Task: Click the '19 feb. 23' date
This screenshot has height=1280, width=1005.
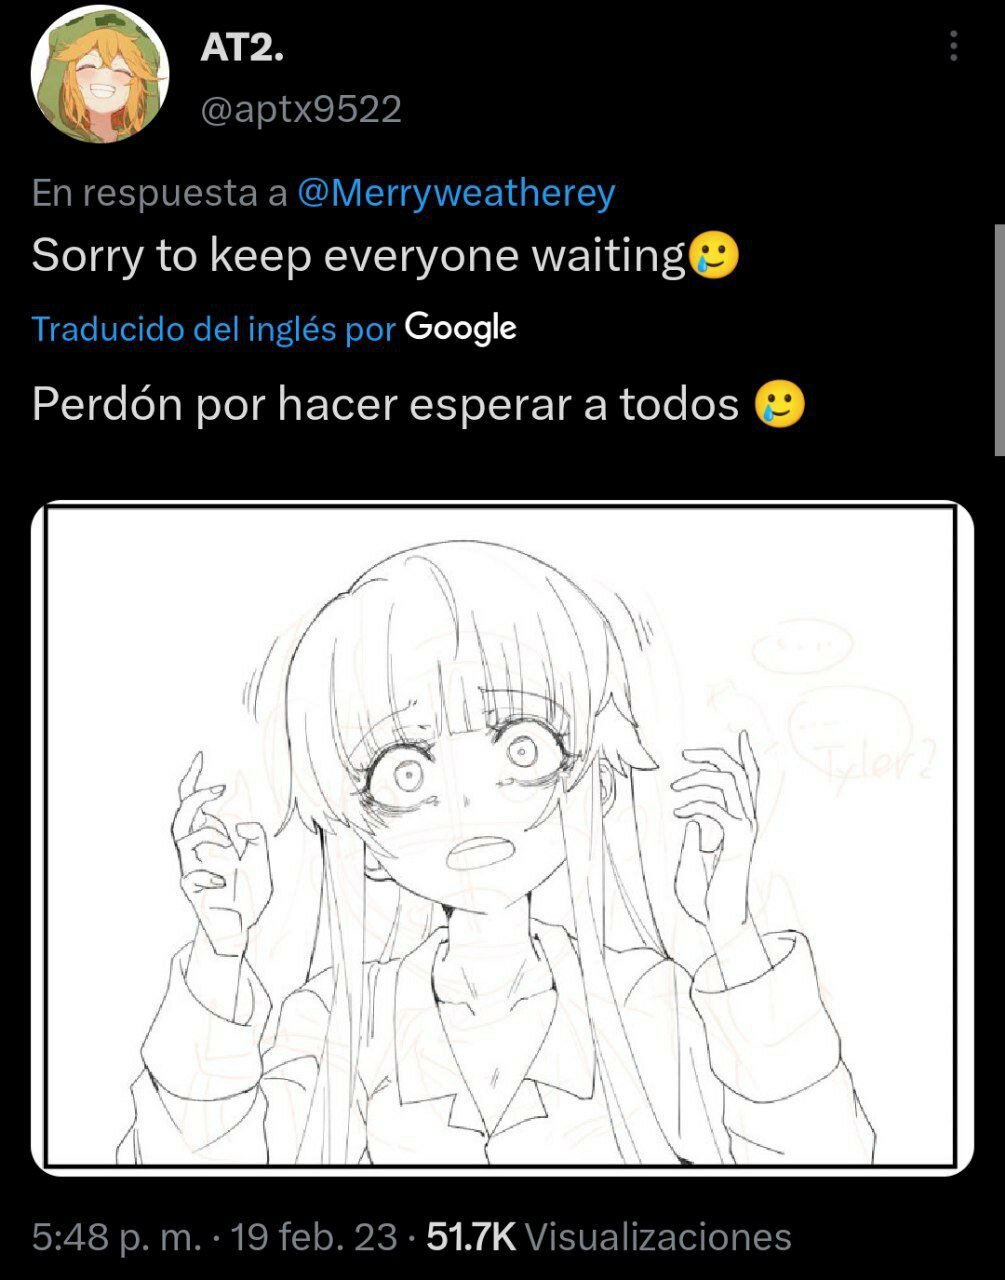Action: pyautogui.click(x=314, y=1237)
